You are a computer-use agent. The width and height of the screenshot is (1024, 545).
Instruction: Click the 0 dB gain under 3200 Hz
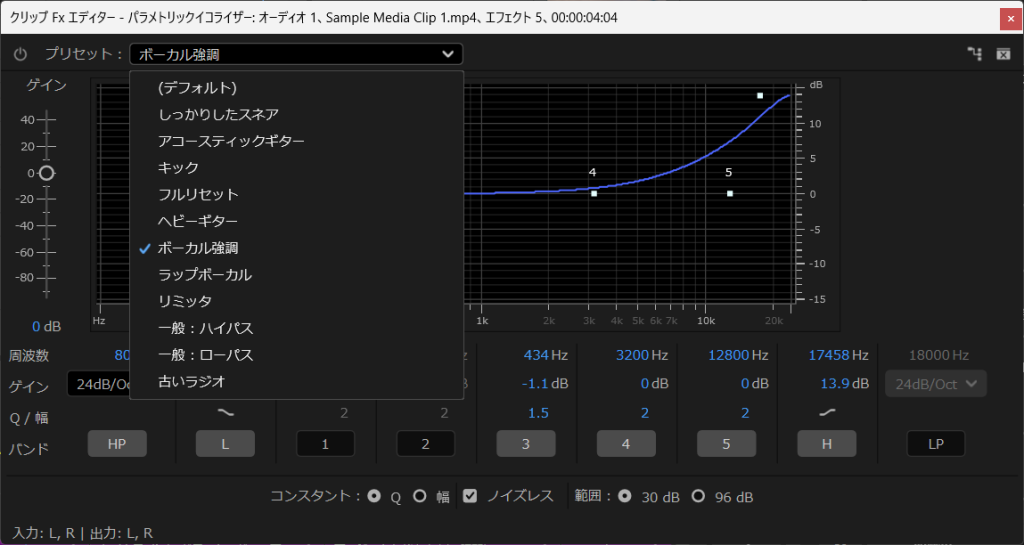click(x=654, y=384)
